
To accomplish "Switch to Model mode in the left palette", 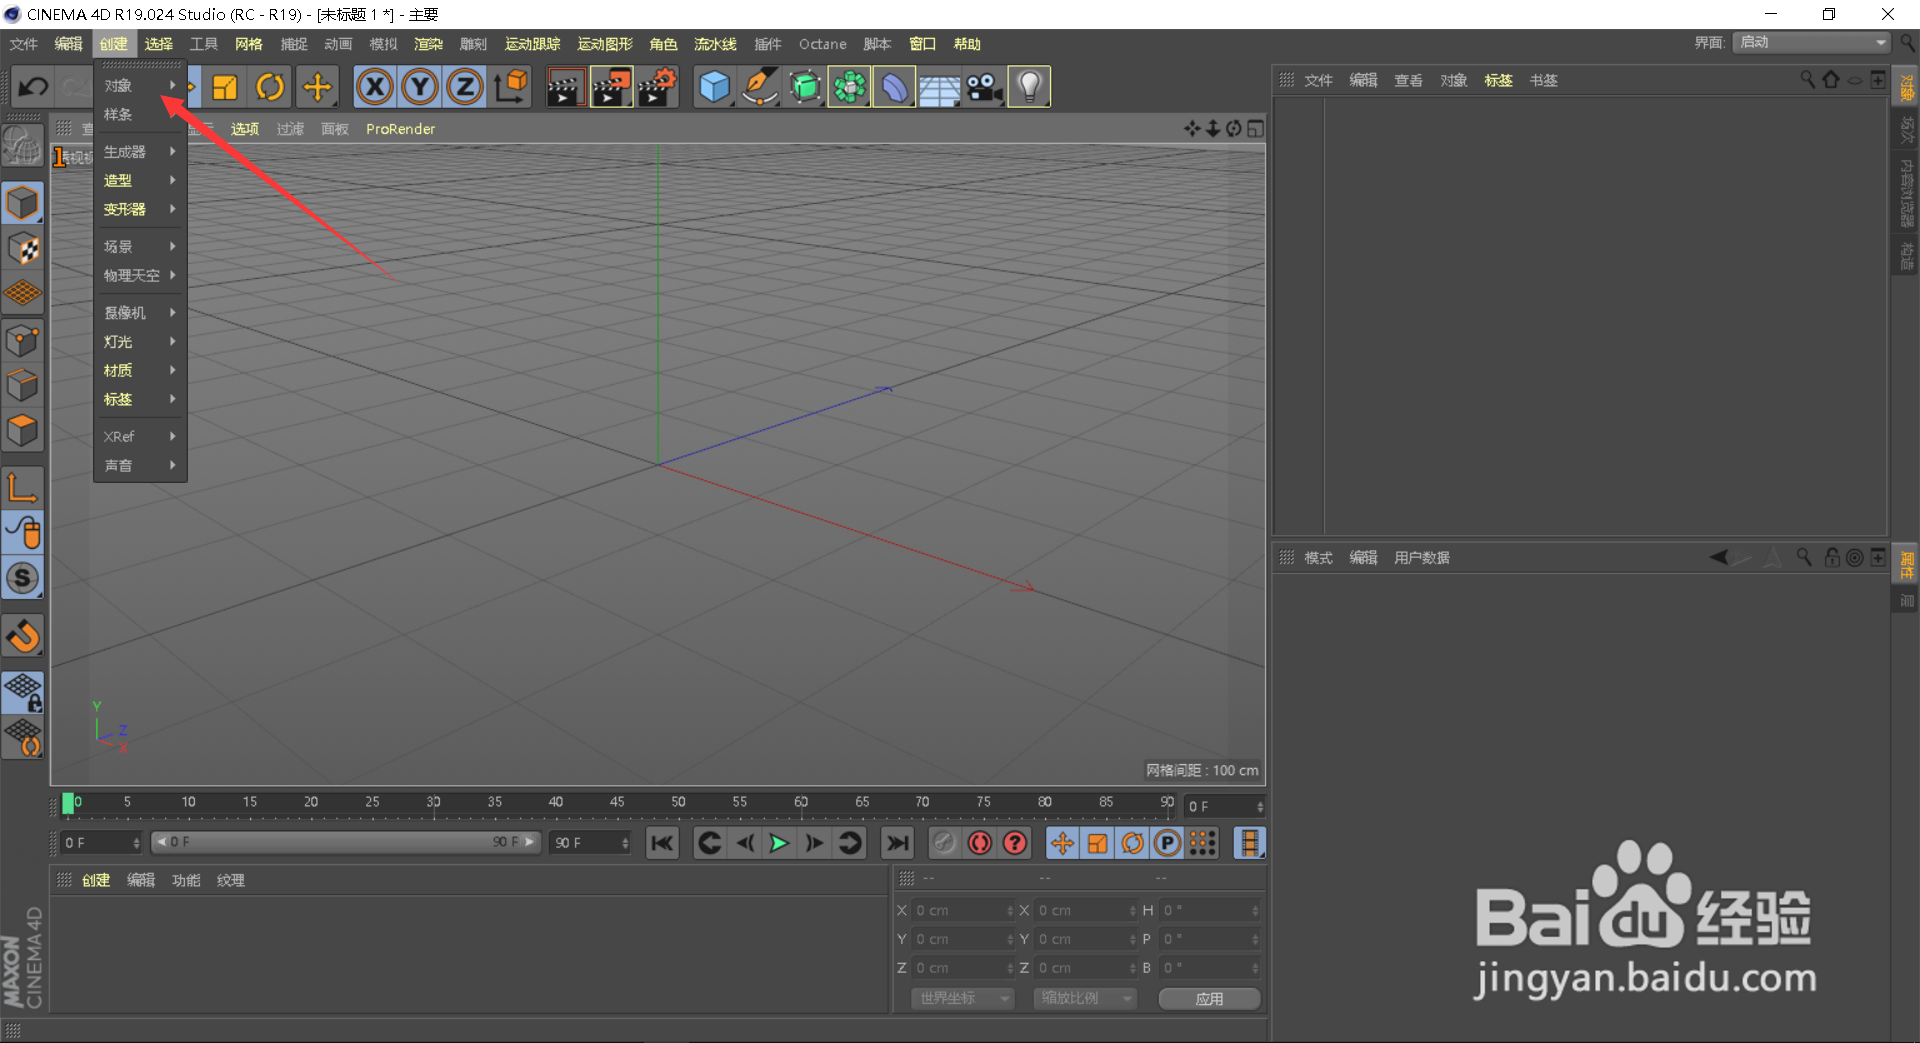I will pos(23,203).
